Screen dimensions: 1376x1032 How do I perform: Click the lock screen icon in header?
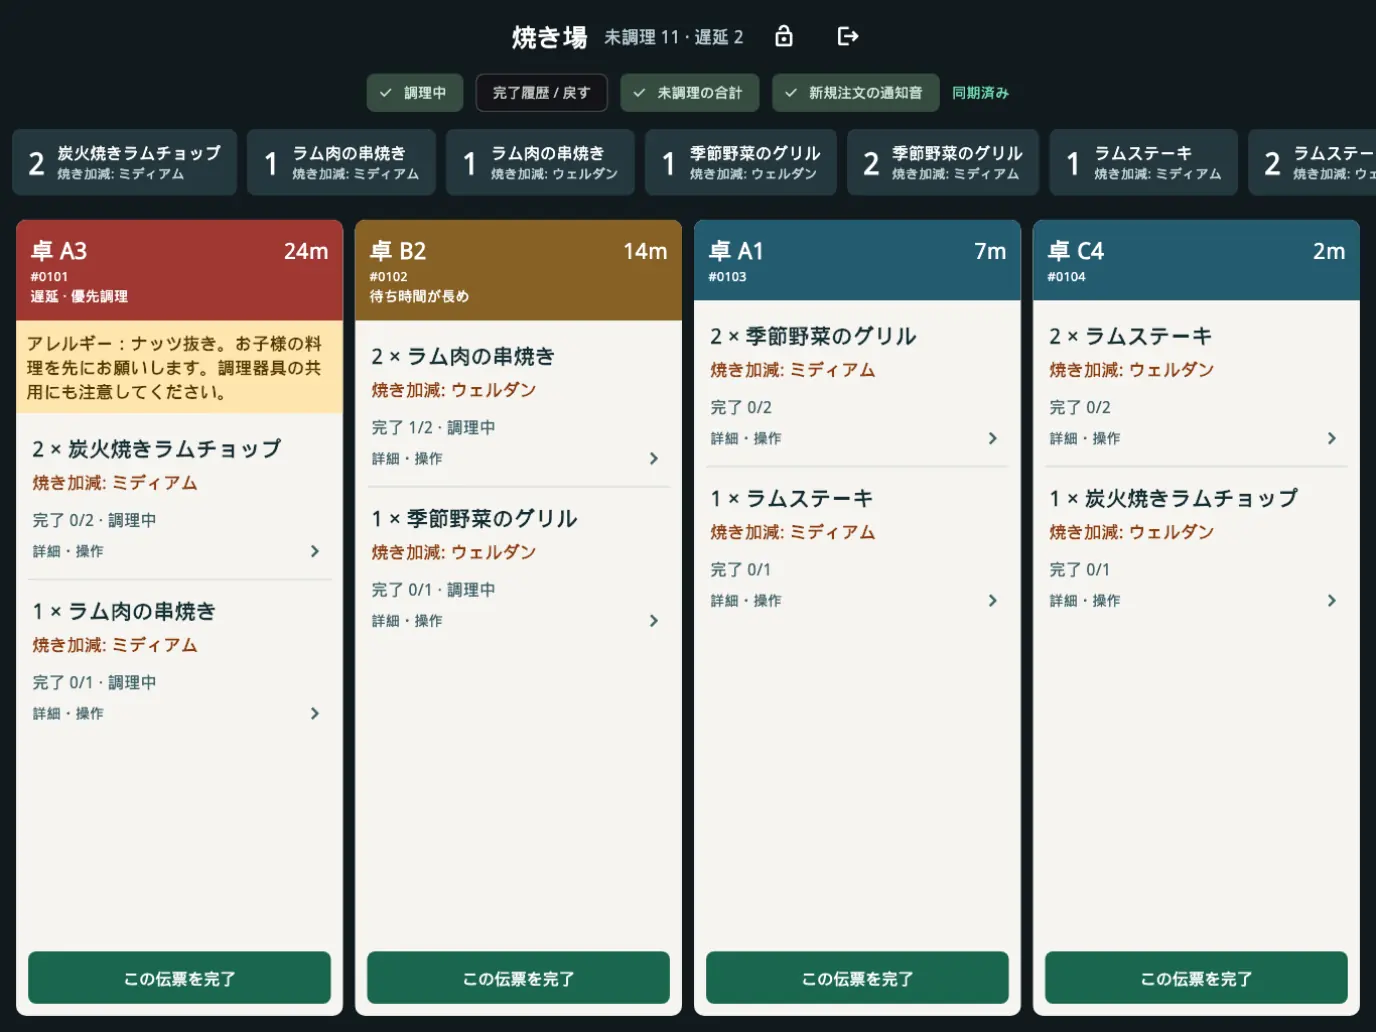click(x=784, y=37)
